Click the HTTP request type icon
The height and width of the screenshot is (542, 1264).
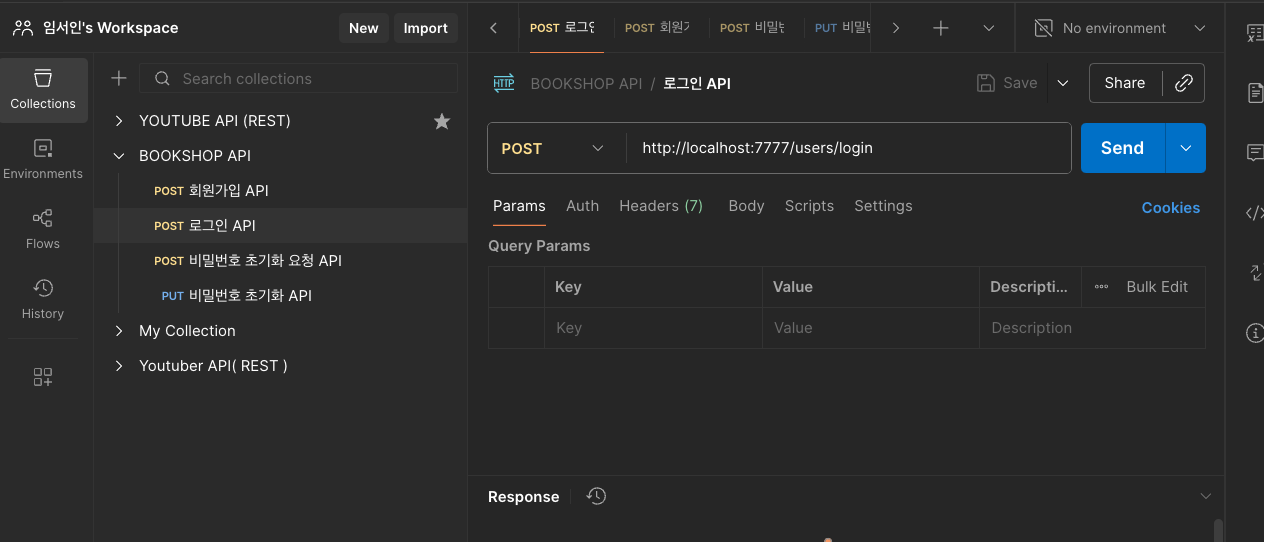point(504,83)
